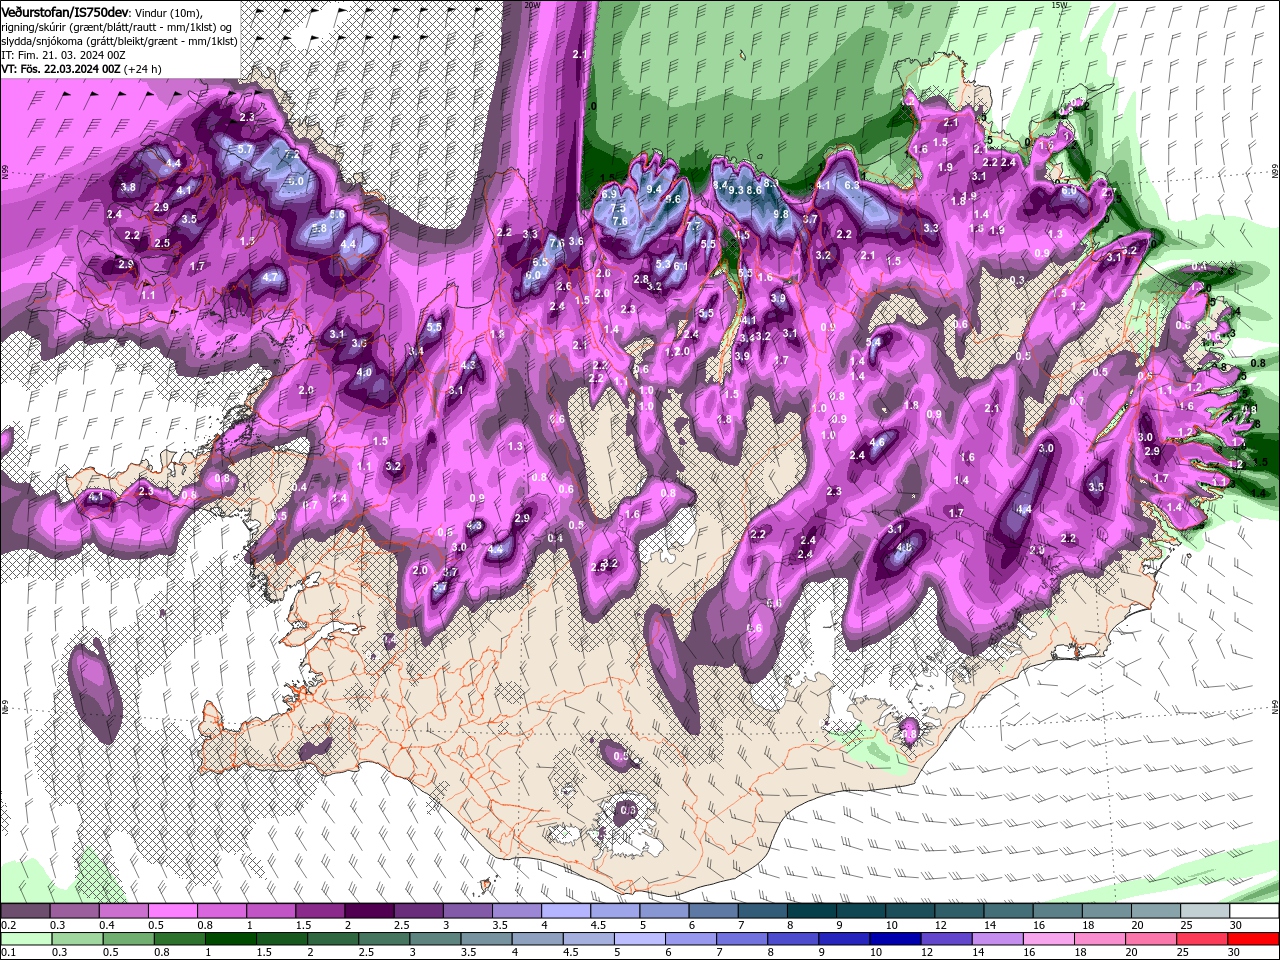Click the 'VT: Fös. 22.03.2024 00Z' valid time
Screen dimensions: 1280x960
(60, 69)
